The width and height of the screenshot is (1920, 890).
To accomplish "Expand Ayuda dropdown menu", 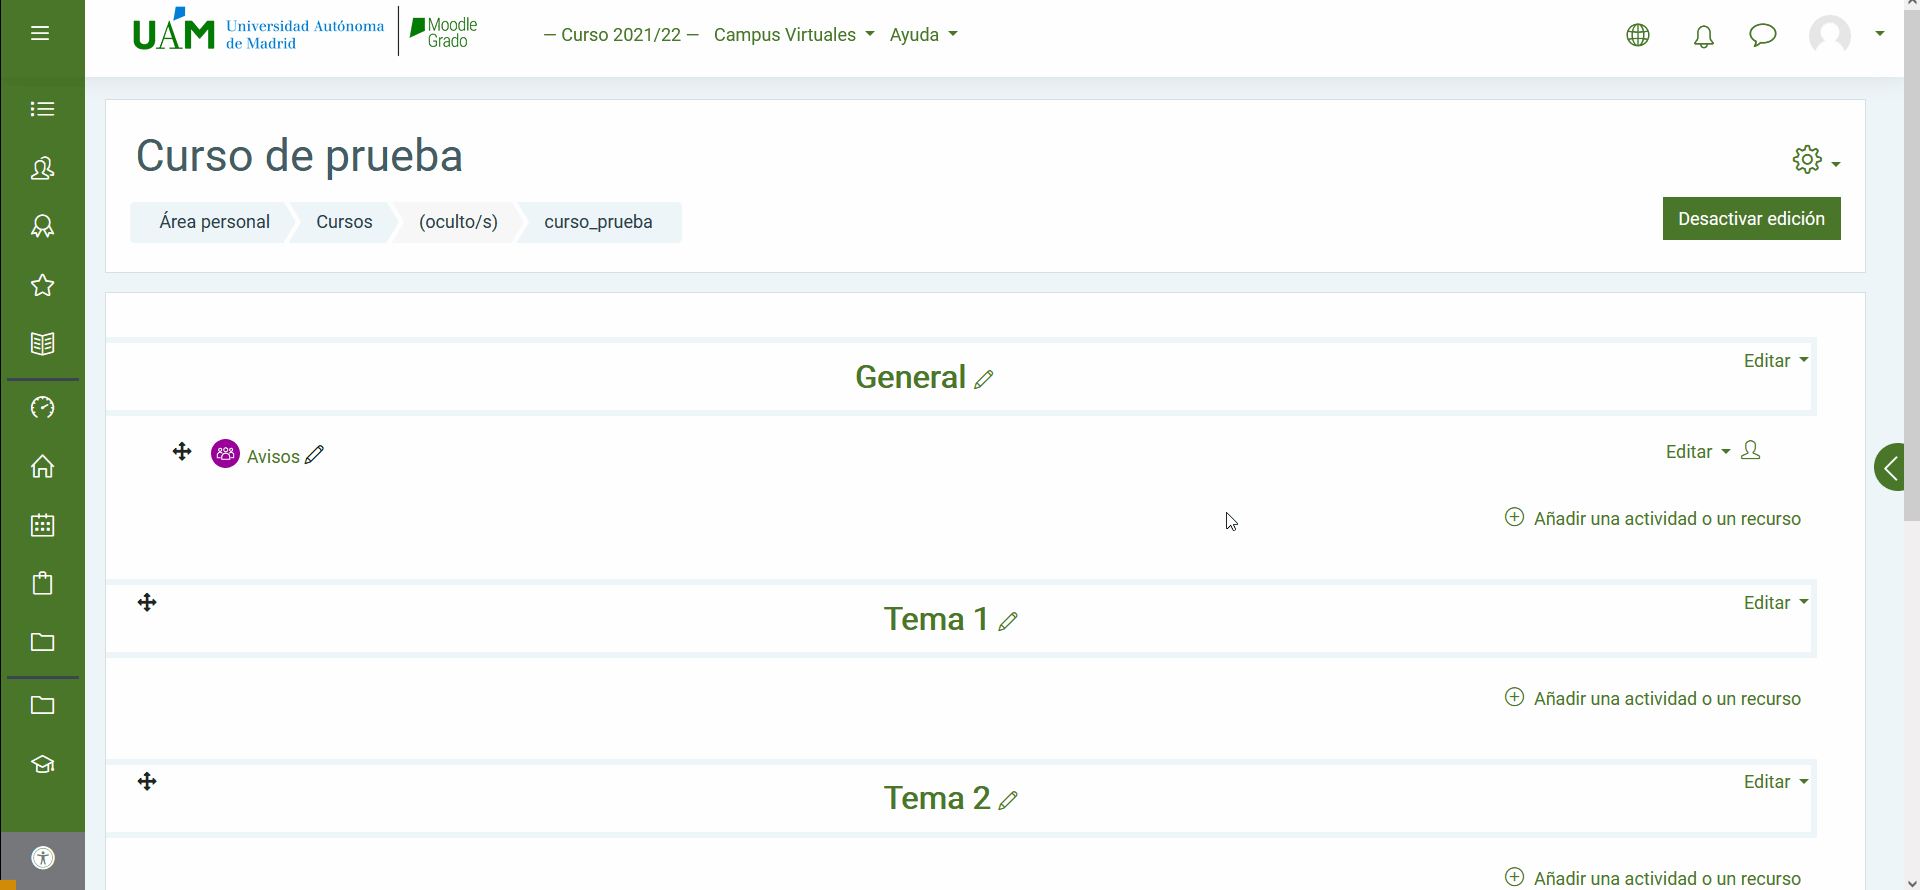I will [x=923, y=35].
